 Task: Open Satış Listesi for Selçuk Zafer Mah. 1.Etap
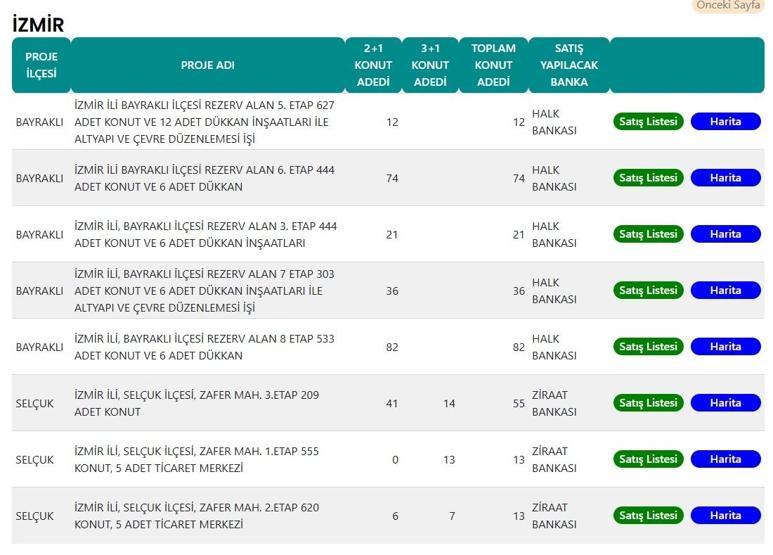click(x=648, y=459)
